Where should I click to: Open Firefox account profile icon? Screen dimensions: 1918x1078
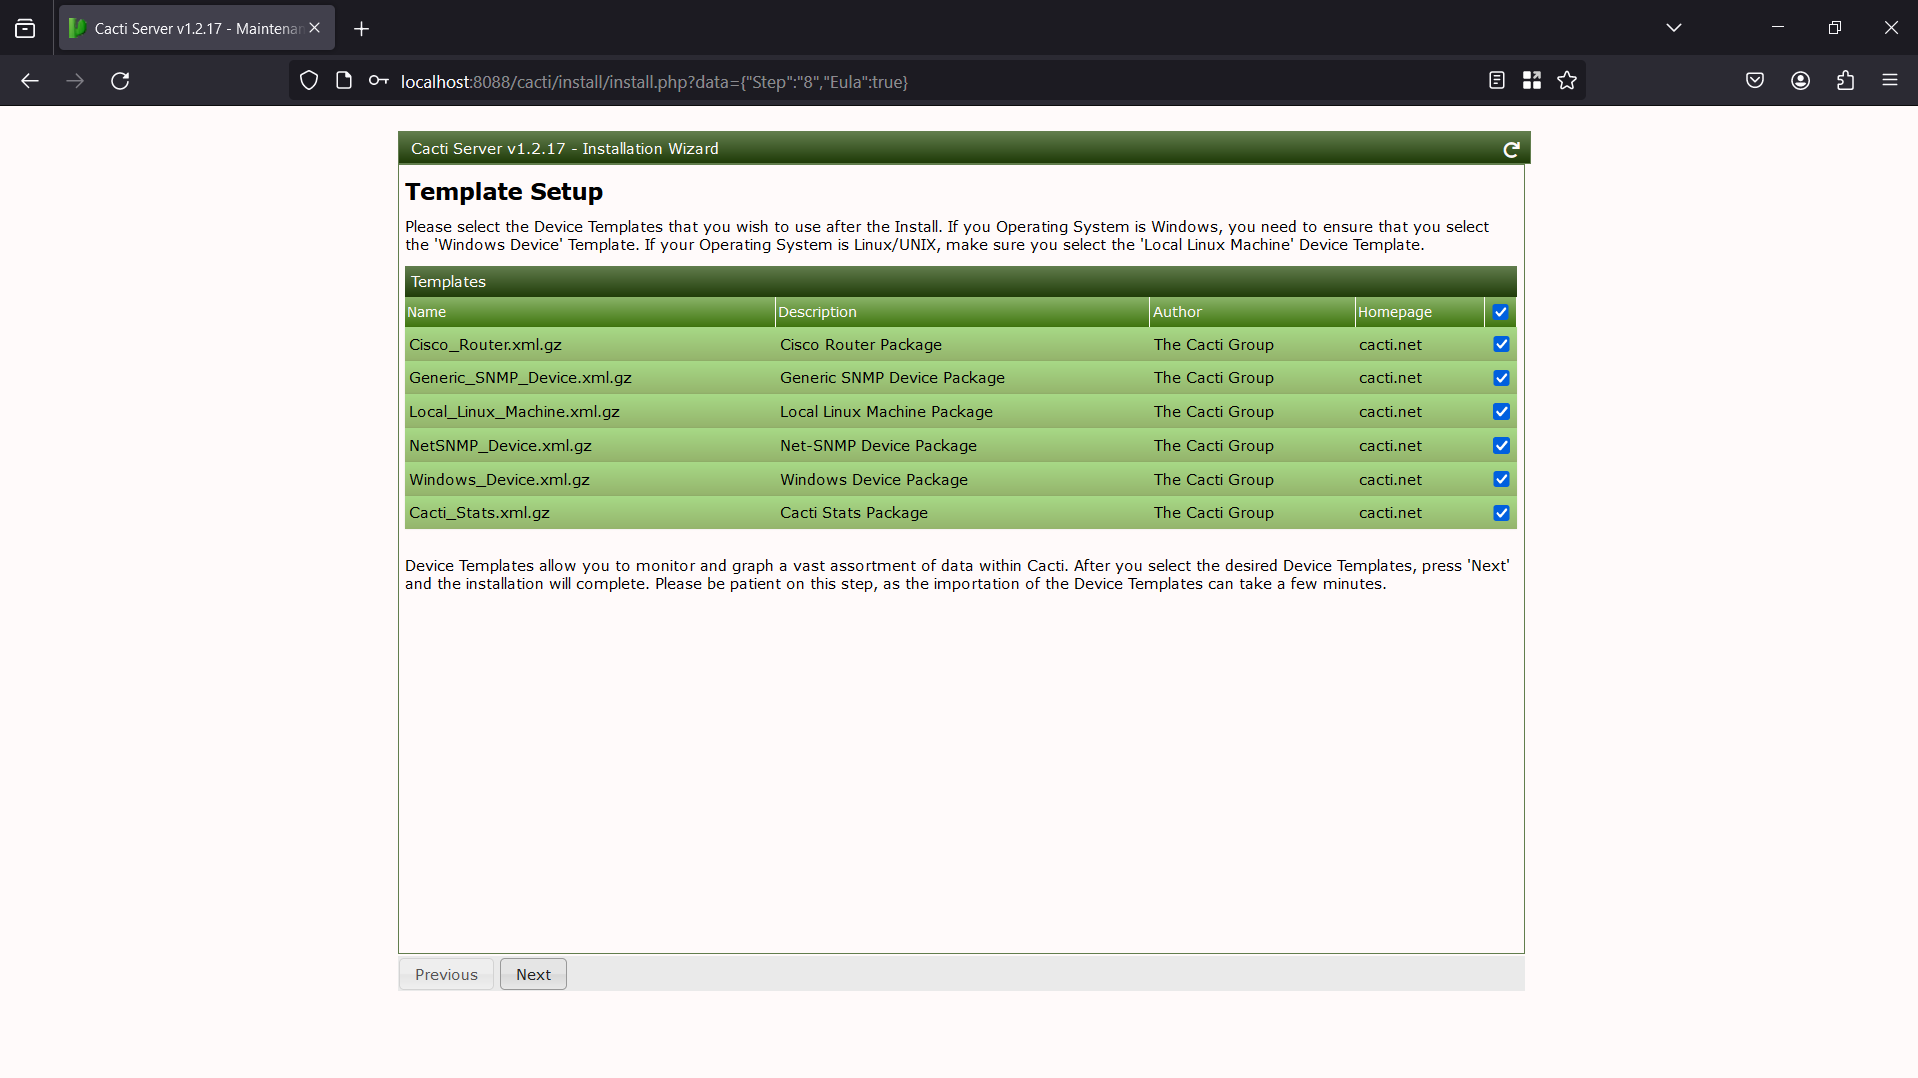1800,81
